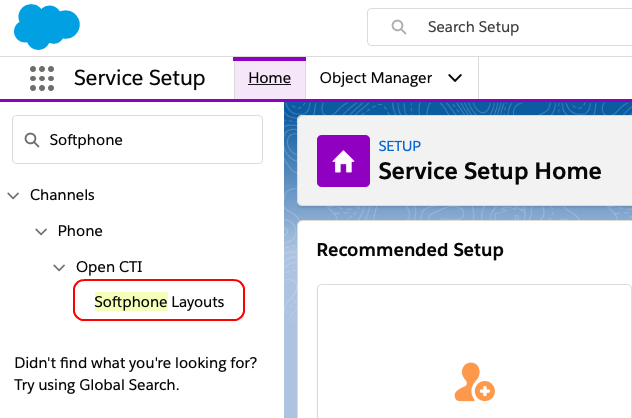
Task: Collapse the Open CTI chevron
Action: [x=59, y=268]
